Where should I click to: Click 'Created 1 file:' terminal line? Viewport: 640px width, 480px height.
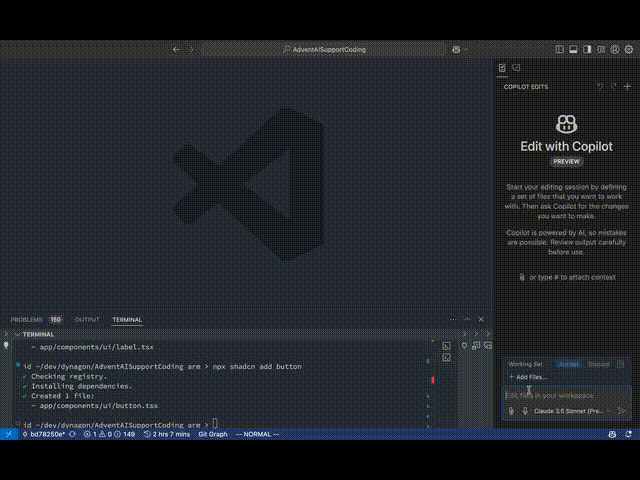[62, 396]
